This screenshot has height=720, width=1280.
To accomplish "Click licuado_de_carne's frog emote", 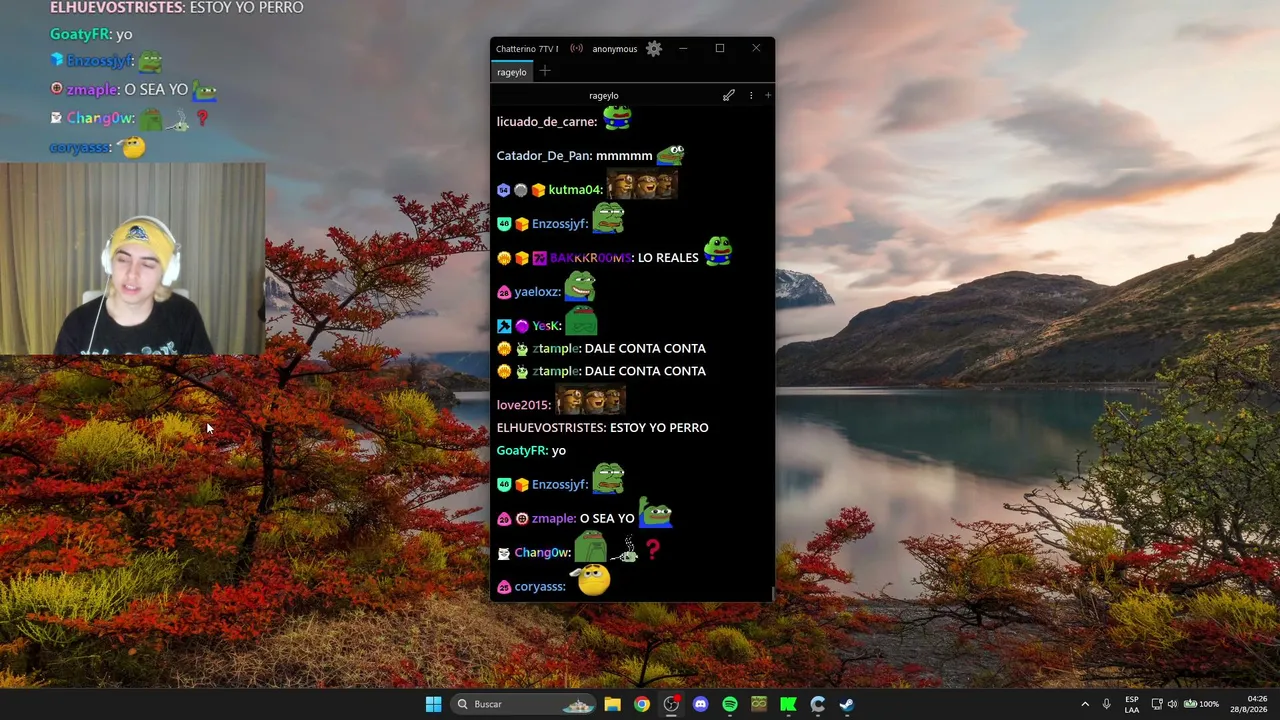I will coord(617,118).
